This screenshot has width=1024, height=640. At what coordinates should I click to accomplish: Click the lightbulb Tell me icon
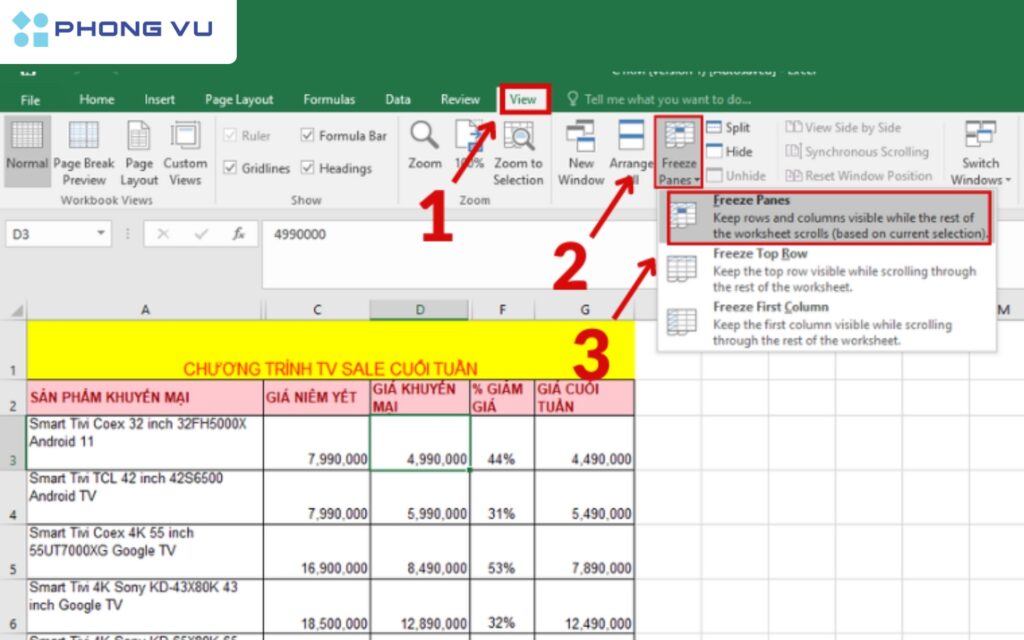click(x=573, y=99)
